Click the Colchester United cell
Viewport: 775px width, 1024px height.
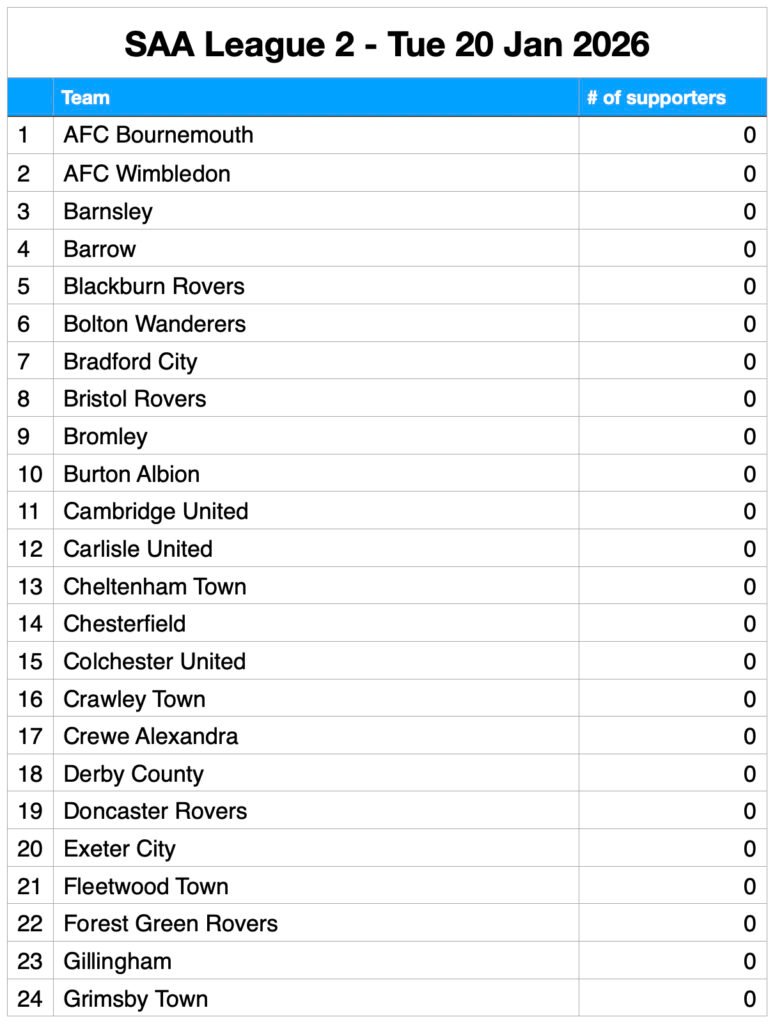click(154, 661)
